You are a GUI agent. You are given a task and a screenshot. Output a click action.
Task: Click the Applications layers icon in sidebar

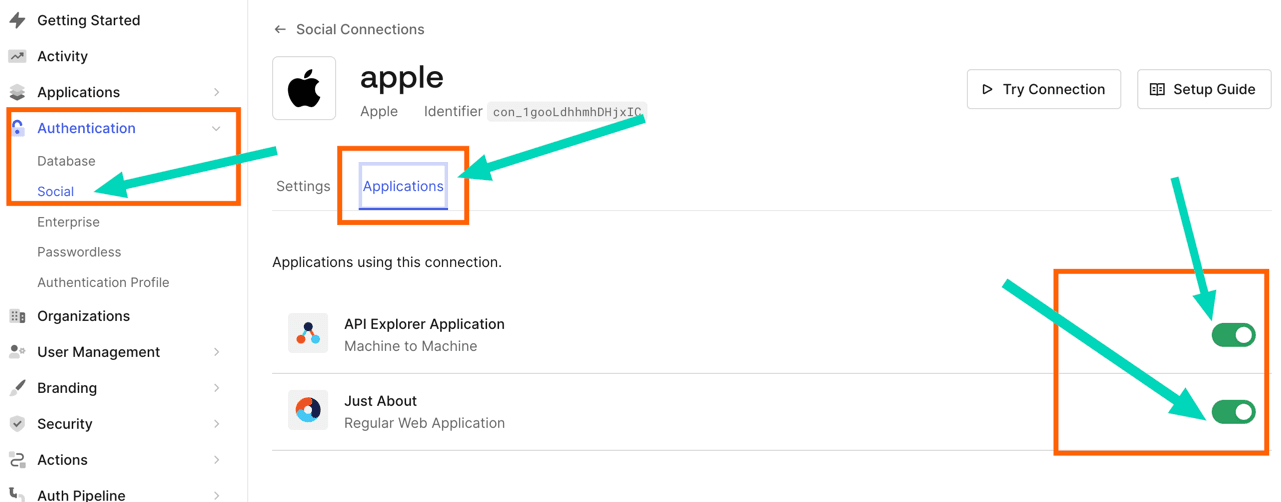[17, 92]
